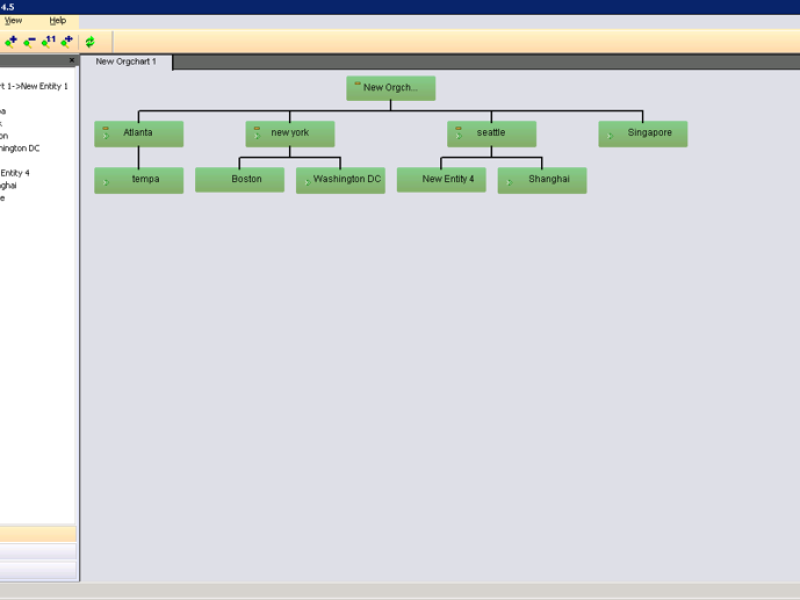Switch to the New Orgchart 1 tab
Viewport: 800px width, 600px height.
[x=126, y=62]
